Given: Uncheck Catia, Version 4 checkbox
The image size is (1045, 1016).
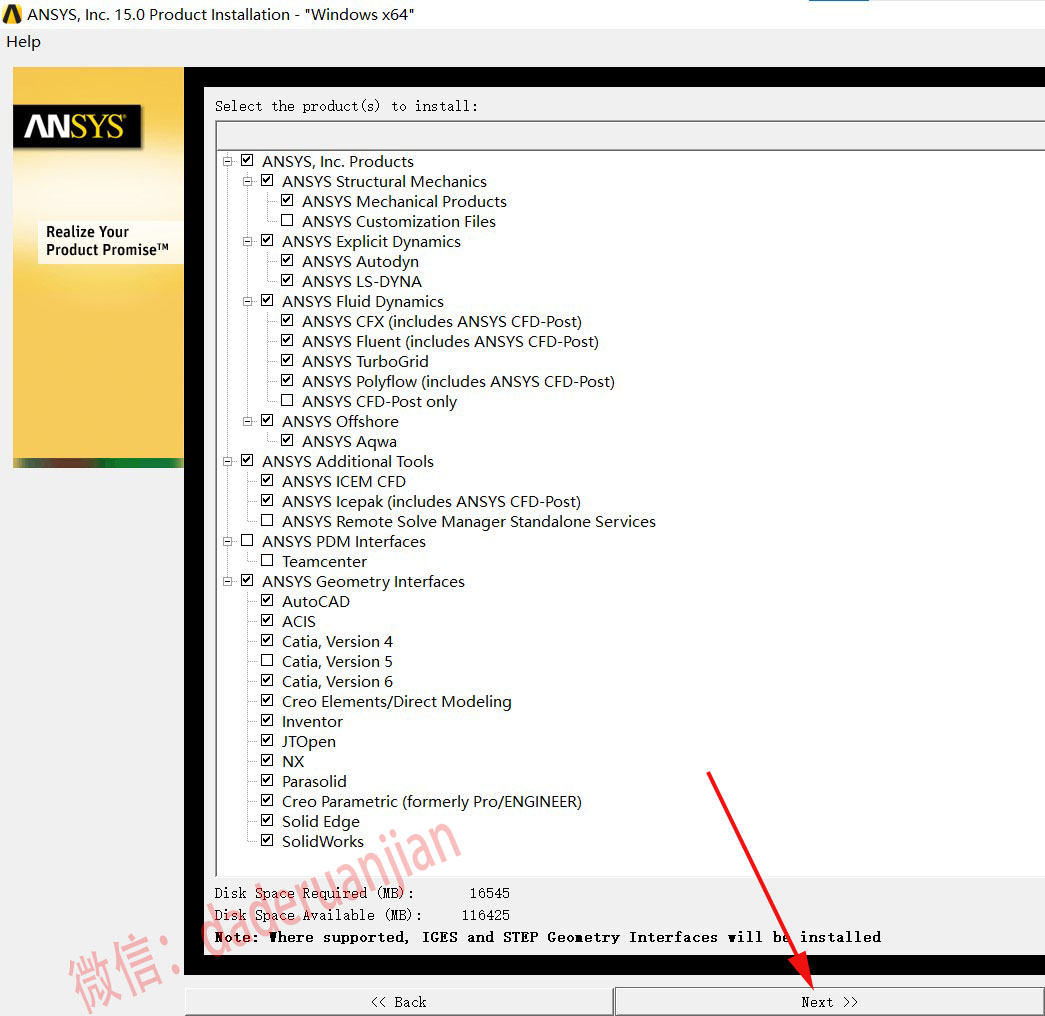Looking at the screenshot, I should coord(267,641).
